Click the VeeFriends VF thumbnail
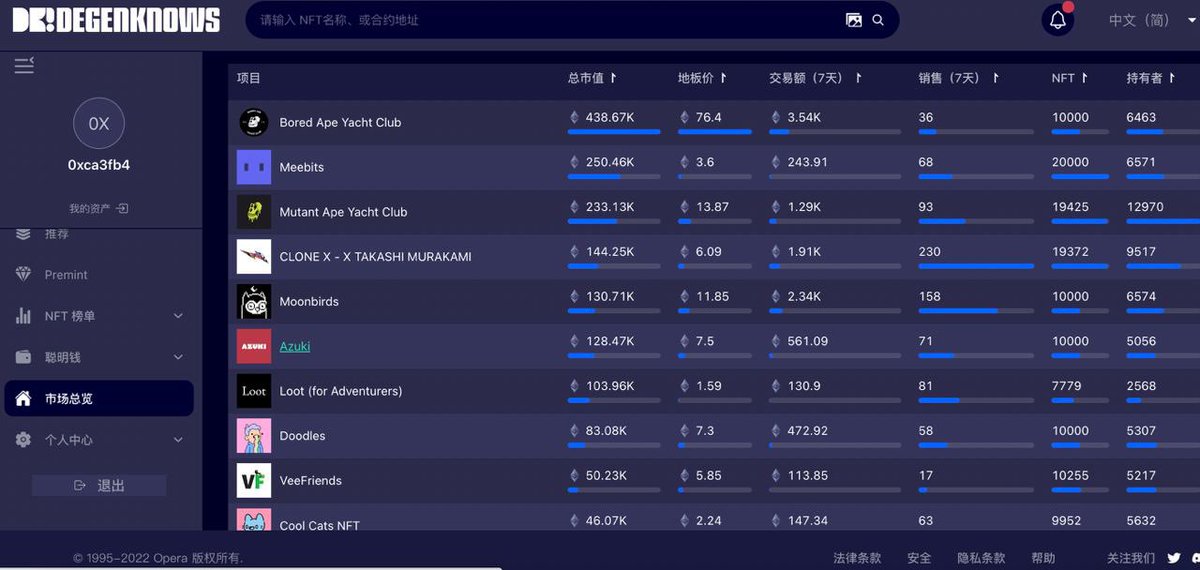 254,480
